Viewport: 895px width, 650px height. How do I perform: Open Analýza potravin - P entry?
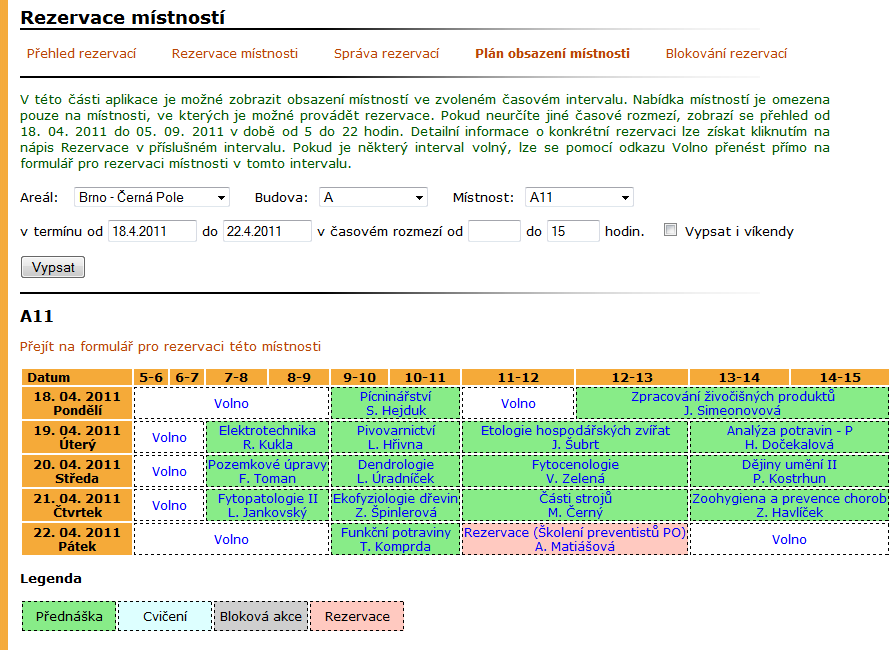(x=789, y=438)
